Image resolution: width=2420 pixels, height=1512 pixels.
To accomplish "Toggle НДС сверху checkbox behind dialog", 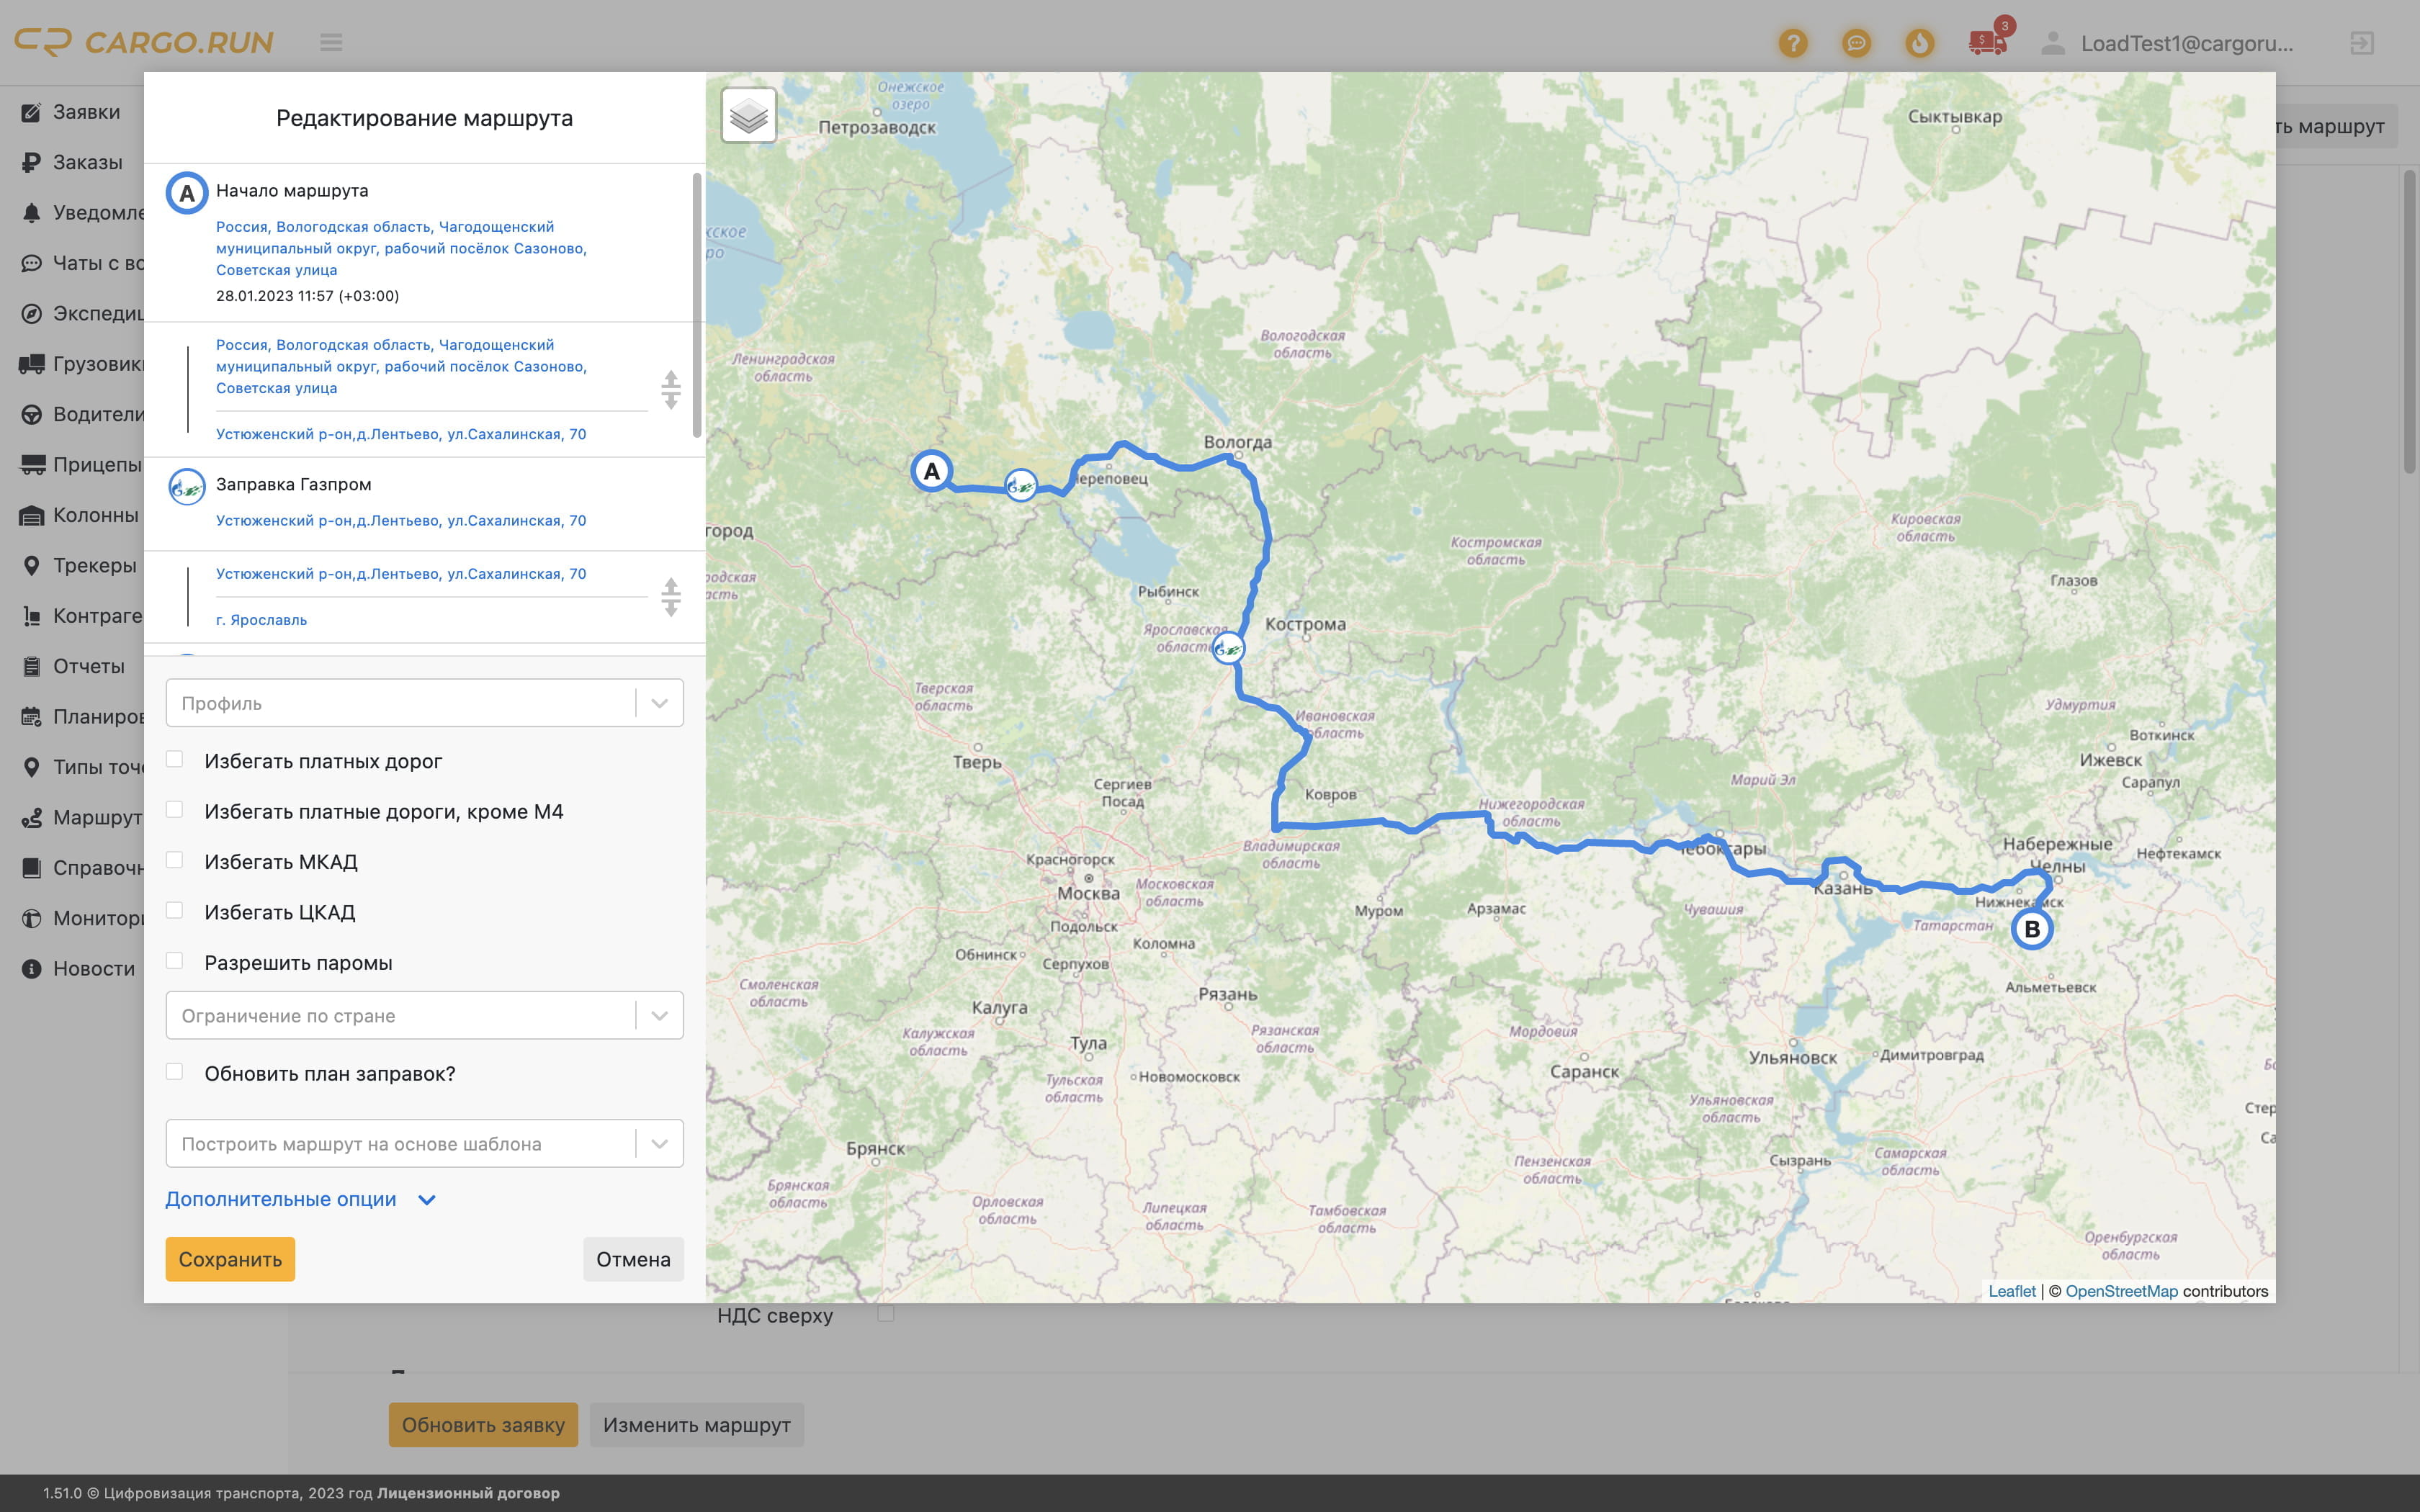I will coord(885,1313).
